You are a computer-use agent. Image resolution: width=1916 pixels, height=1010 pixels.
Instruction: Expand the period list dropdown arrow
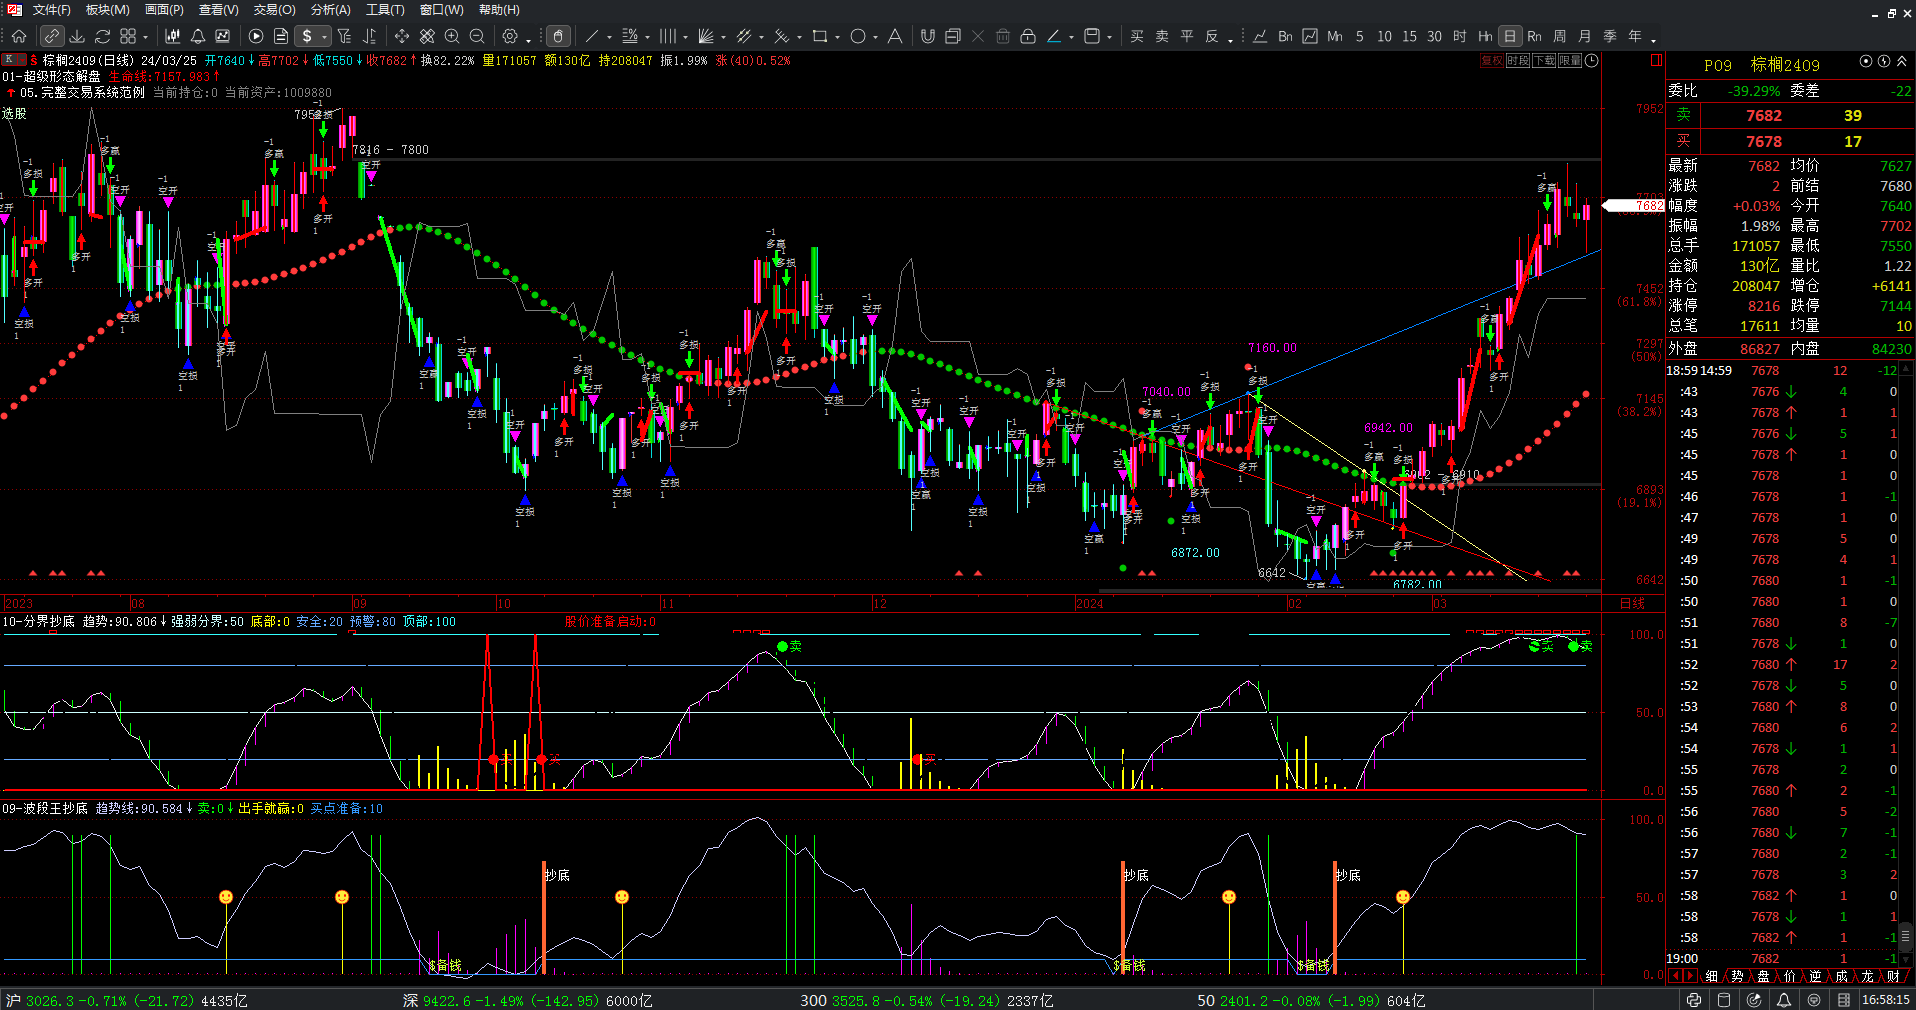pyautogui.click(x=1653, y=39)
